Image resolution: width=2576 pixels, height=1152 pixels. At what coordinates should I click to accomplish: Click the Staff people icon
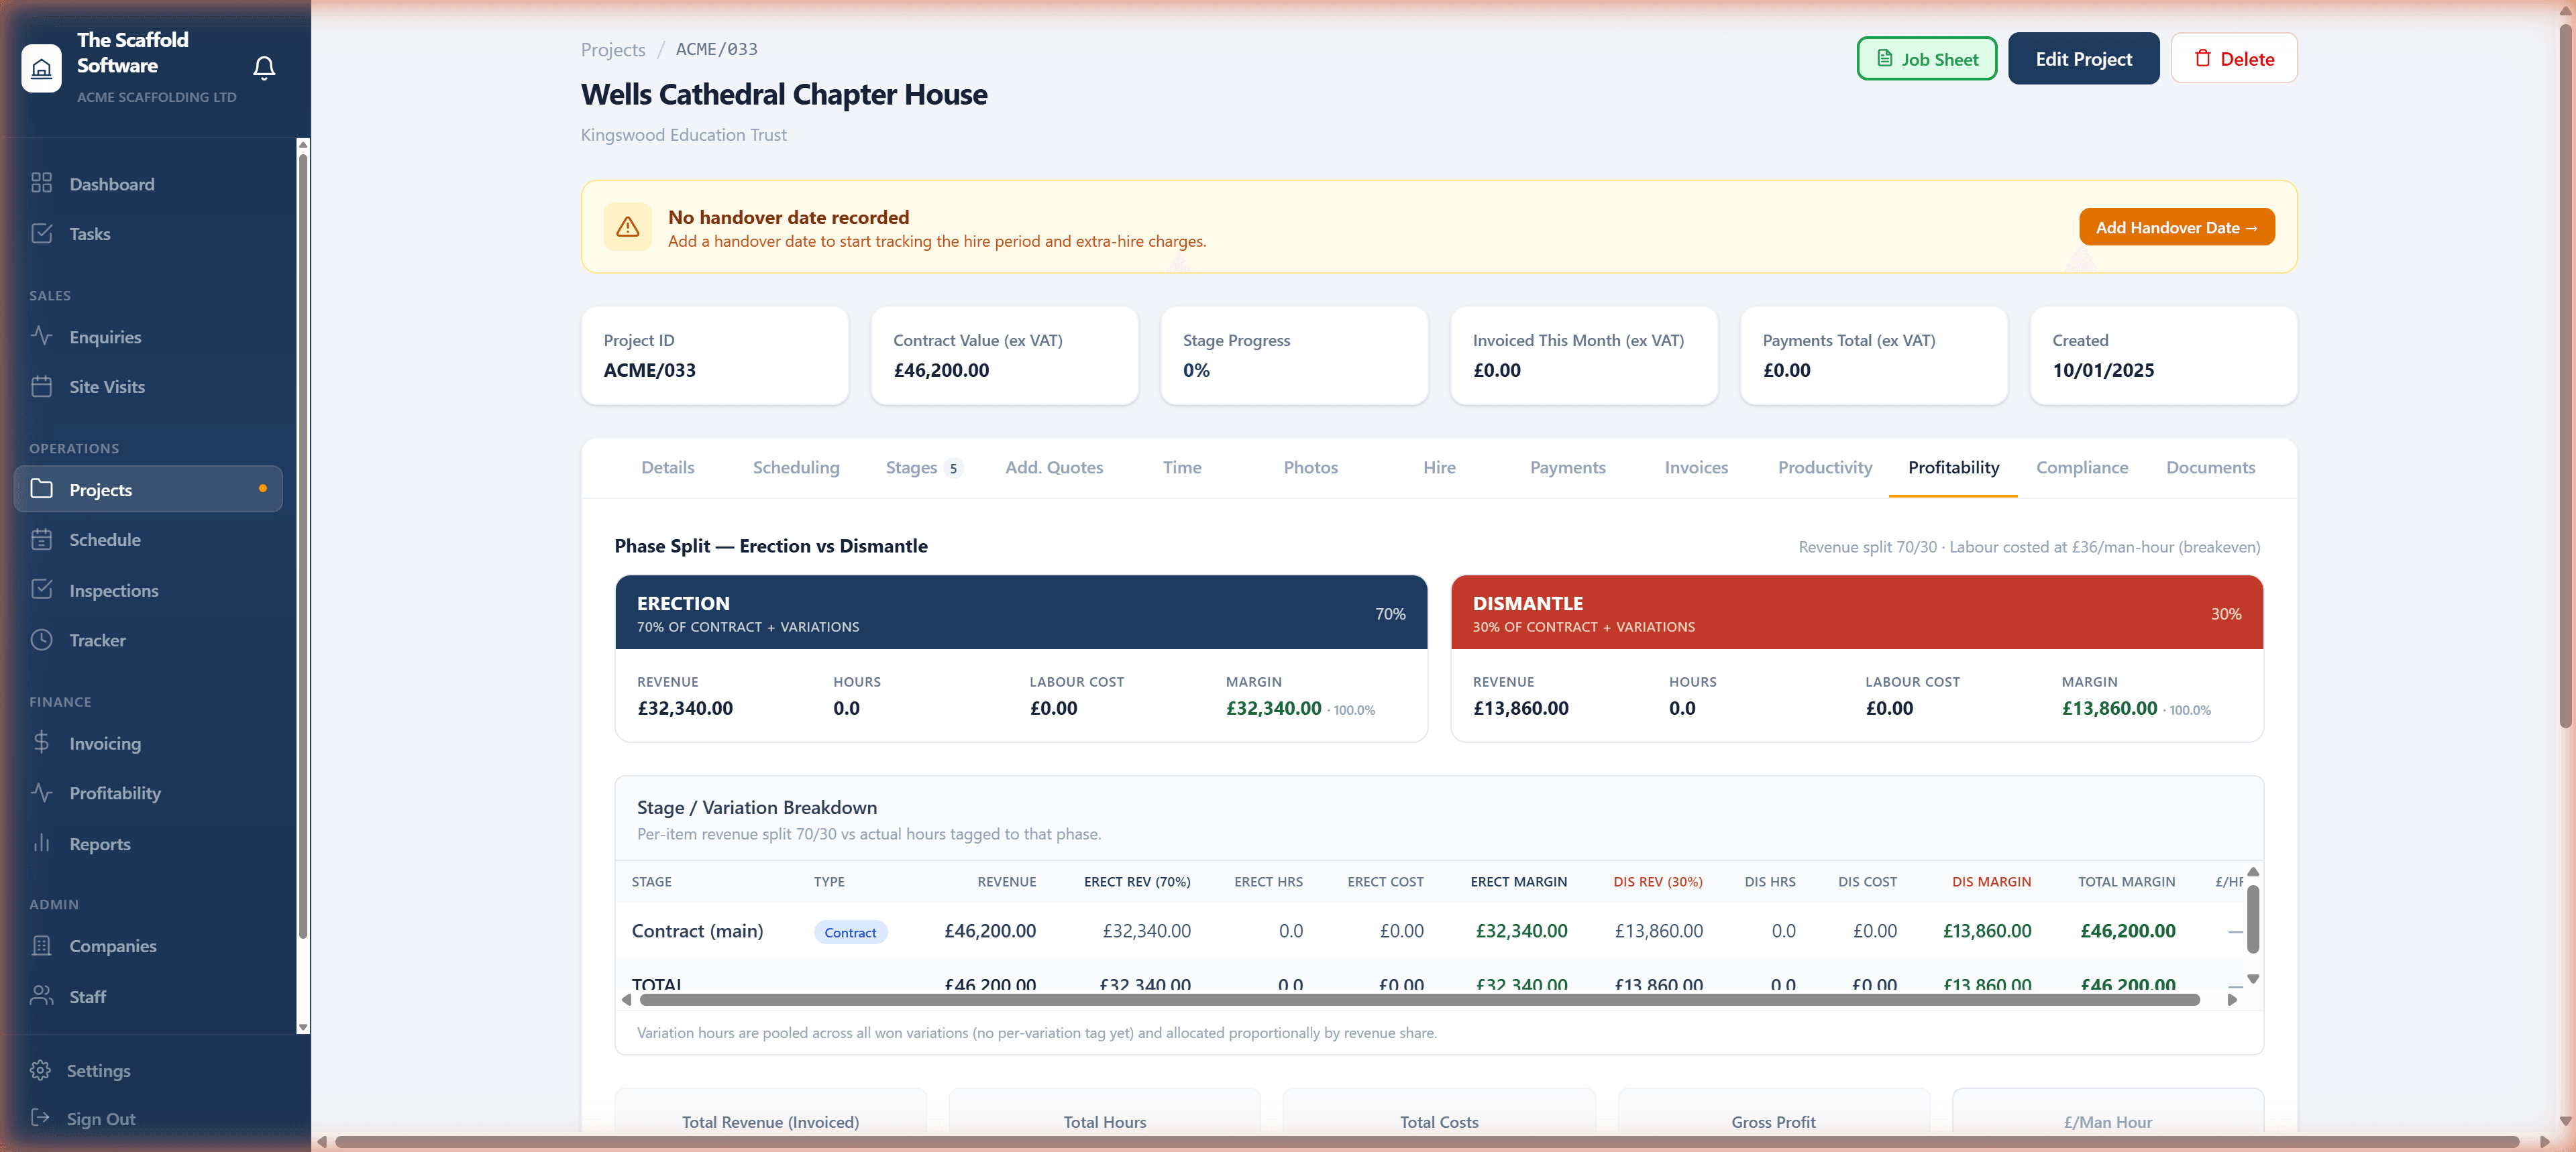click(41, 996)
